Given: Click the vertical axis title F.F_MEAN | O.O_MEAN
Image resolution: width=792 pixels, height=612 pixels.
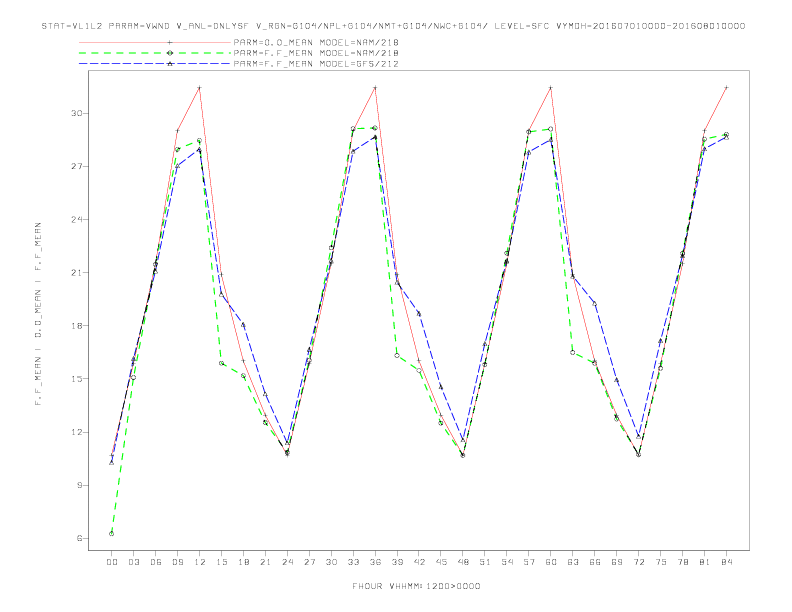Looking at the screenshot, I should pyautogui.click(x=38, y=314).
